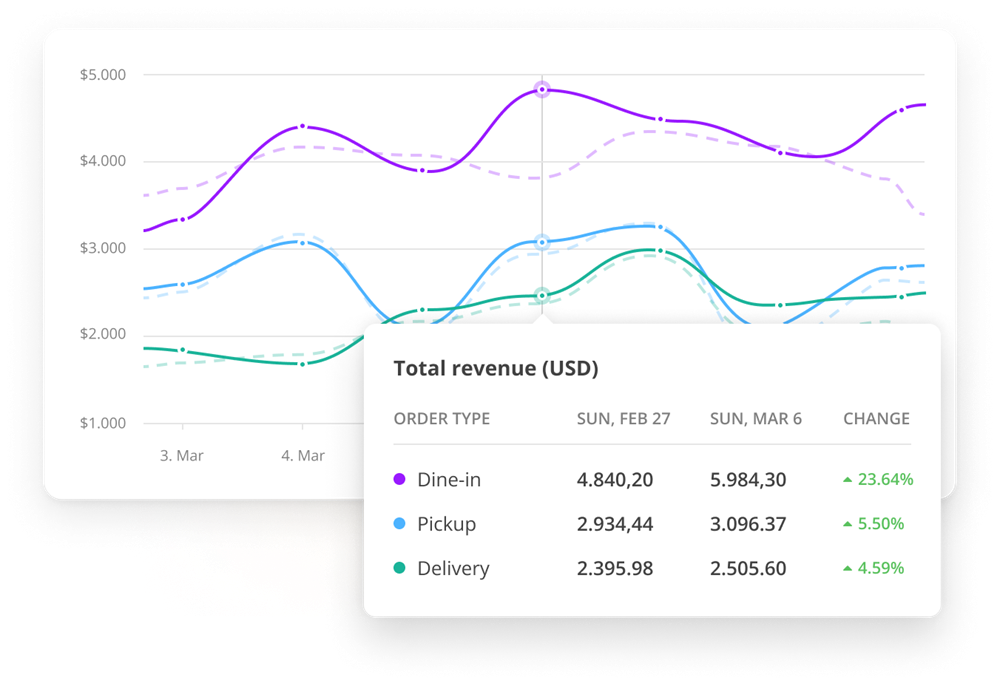This screenshot has height=683, width=1000.
Task: Click the Dine-in value 4.840,20
Action: click(615, 480)
